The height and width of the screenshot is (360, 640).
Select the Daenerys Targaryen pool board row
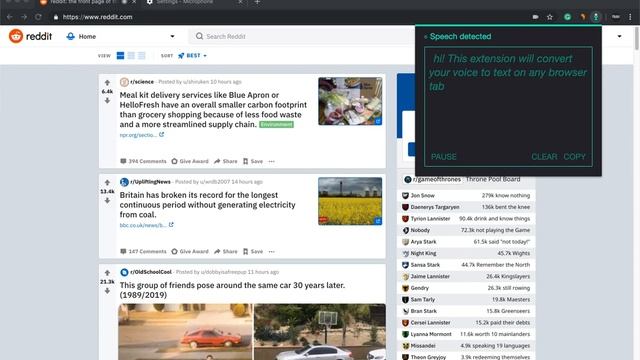point(466,207)
